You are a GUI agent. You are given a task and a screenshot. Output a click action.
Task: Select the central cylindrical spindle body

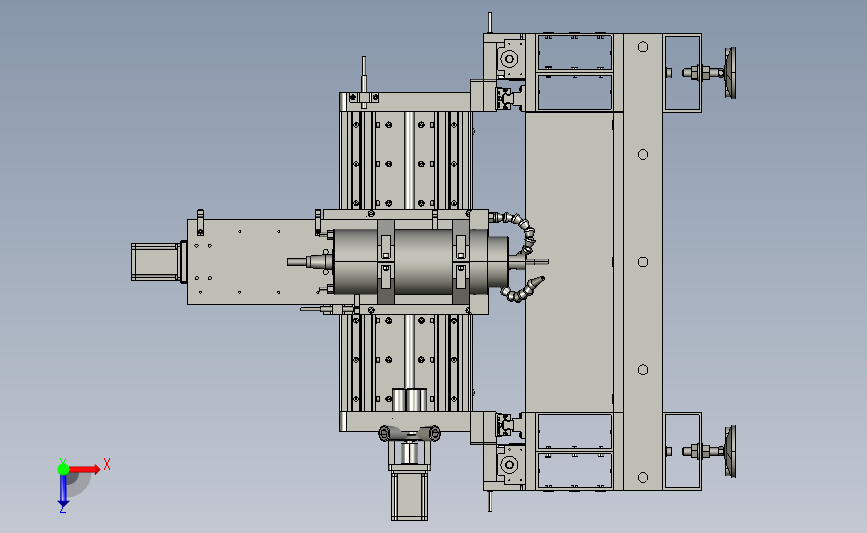(x=410, y=262)
